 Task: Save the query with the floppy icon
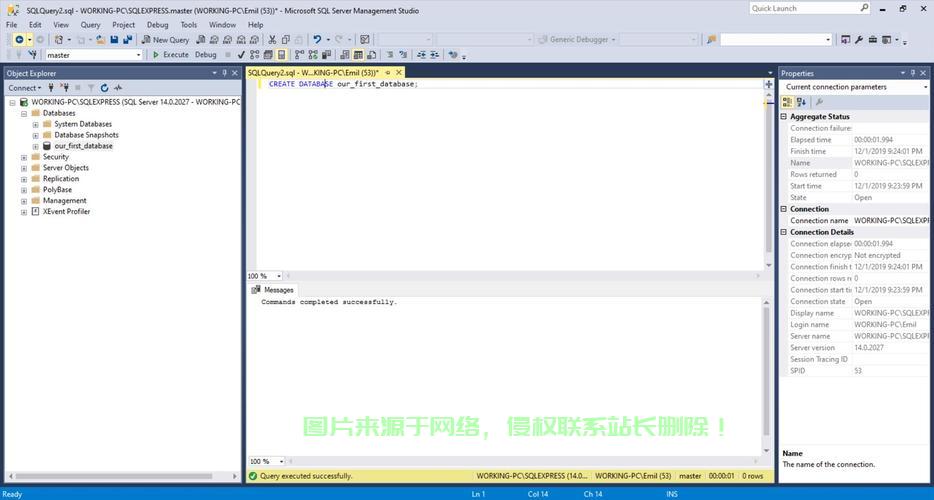click(x=114, y=39)
